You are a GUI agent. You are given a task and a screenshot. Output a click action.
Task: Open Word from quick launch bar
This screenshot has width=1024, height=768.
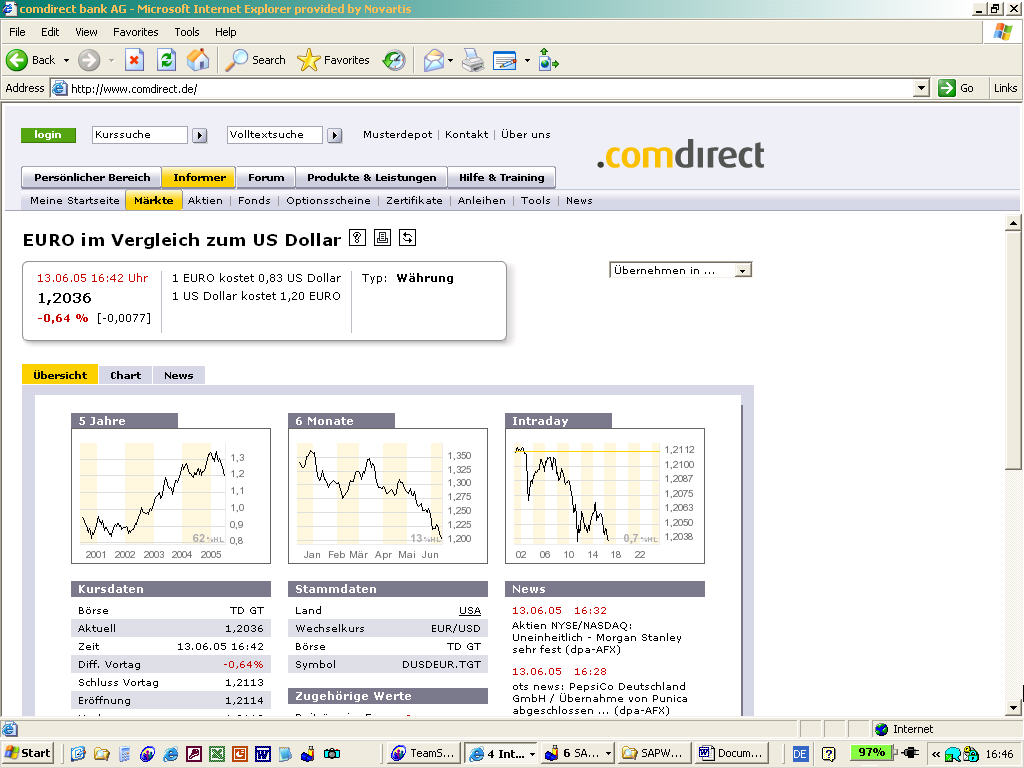tap(263, 754)
